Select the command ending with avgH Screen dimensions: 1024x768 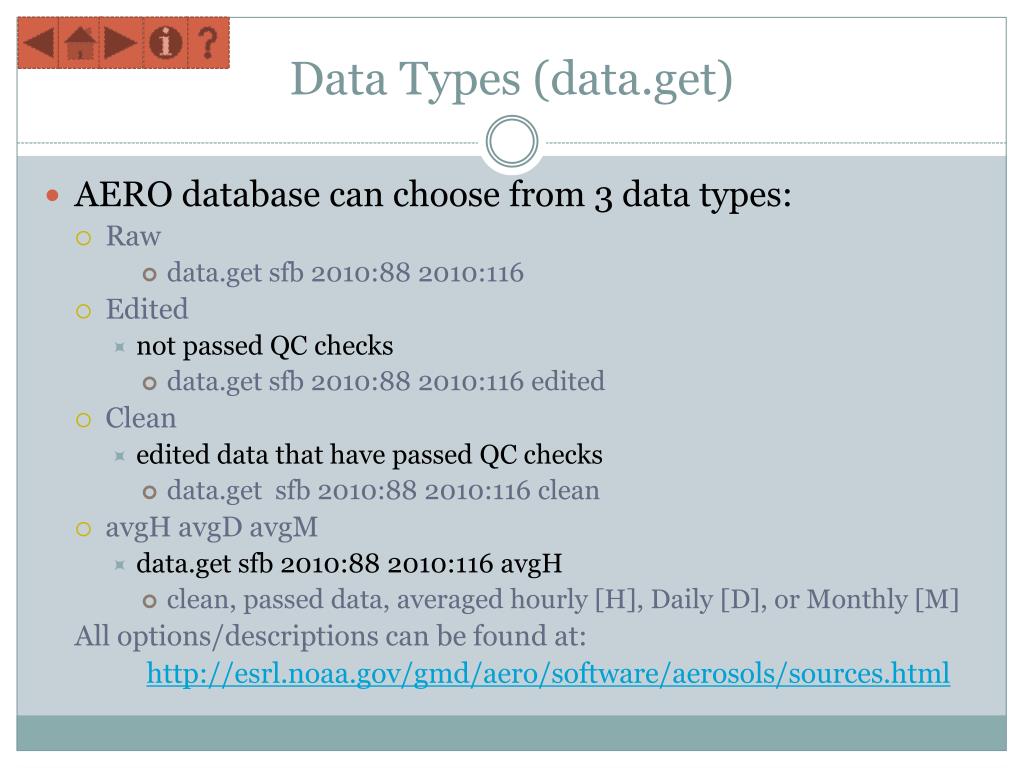349,564
